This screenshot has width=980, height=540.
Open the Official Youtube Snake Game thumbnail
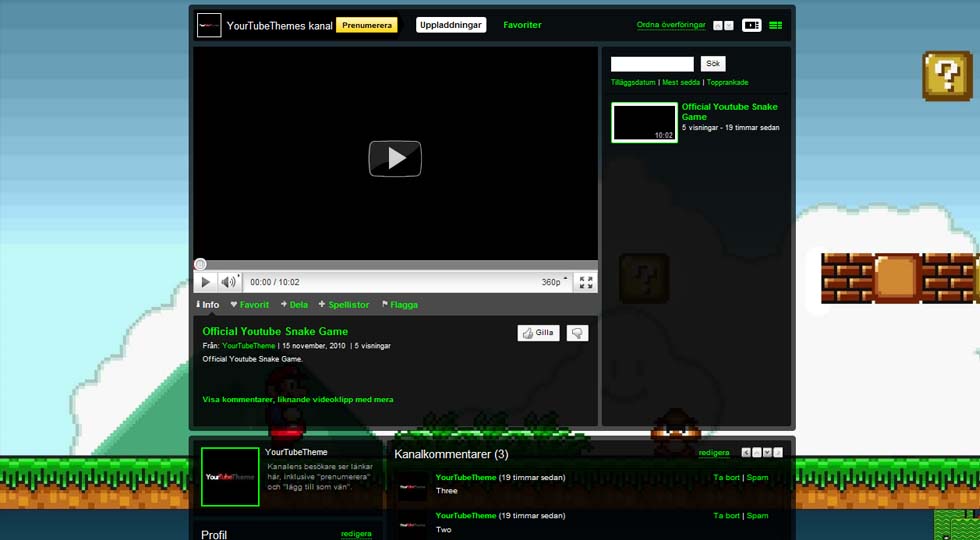coord(644,122)
